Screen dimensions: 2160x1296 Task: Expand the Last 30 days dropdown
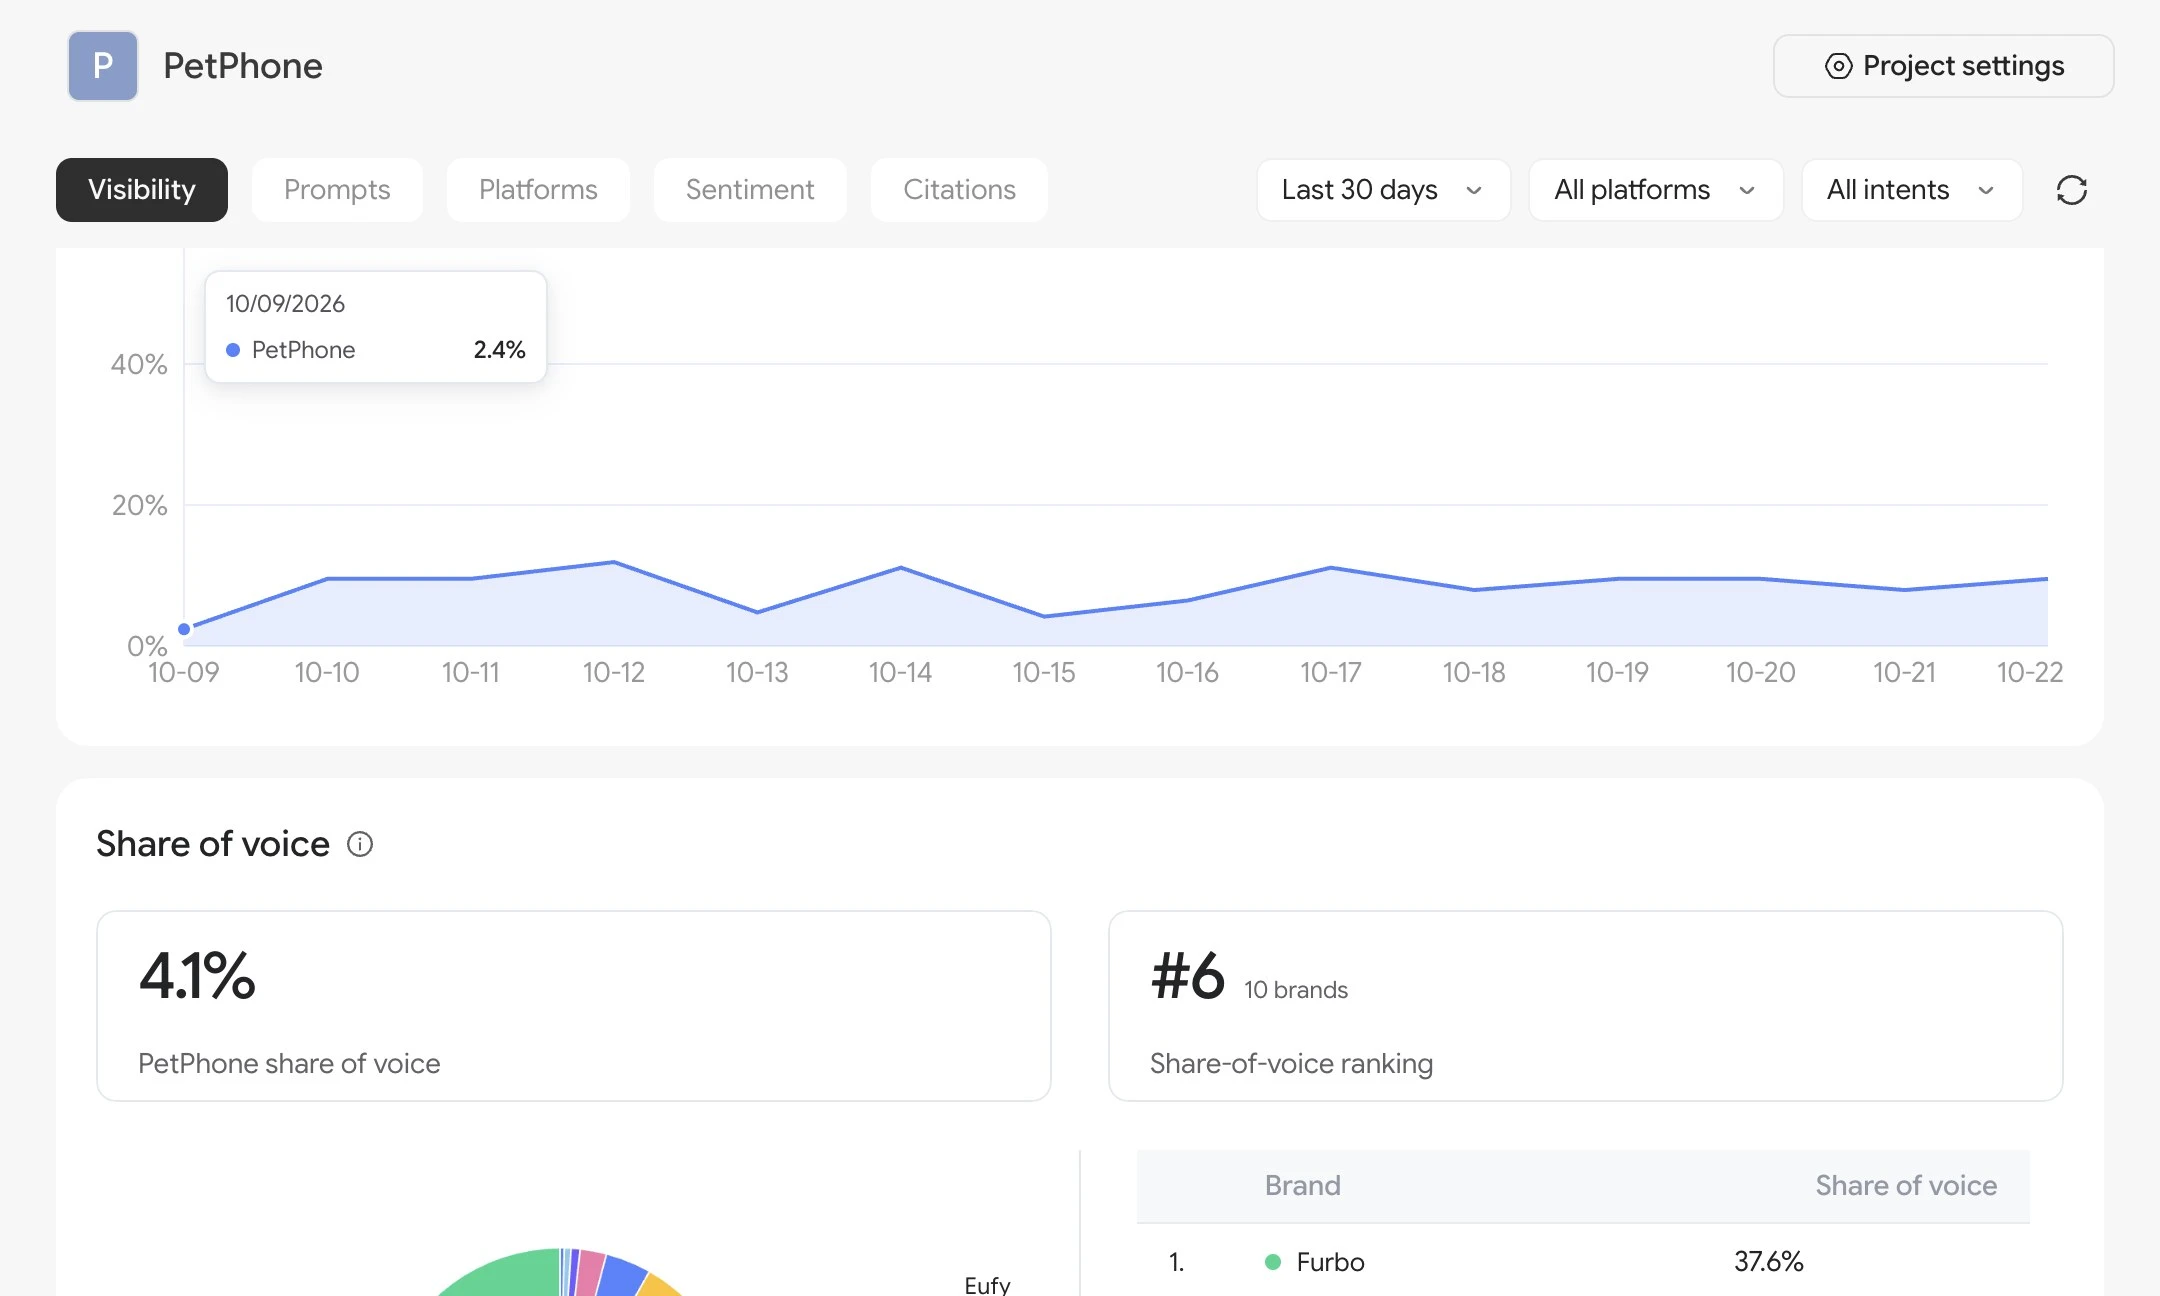click(x=1383, y=190)
